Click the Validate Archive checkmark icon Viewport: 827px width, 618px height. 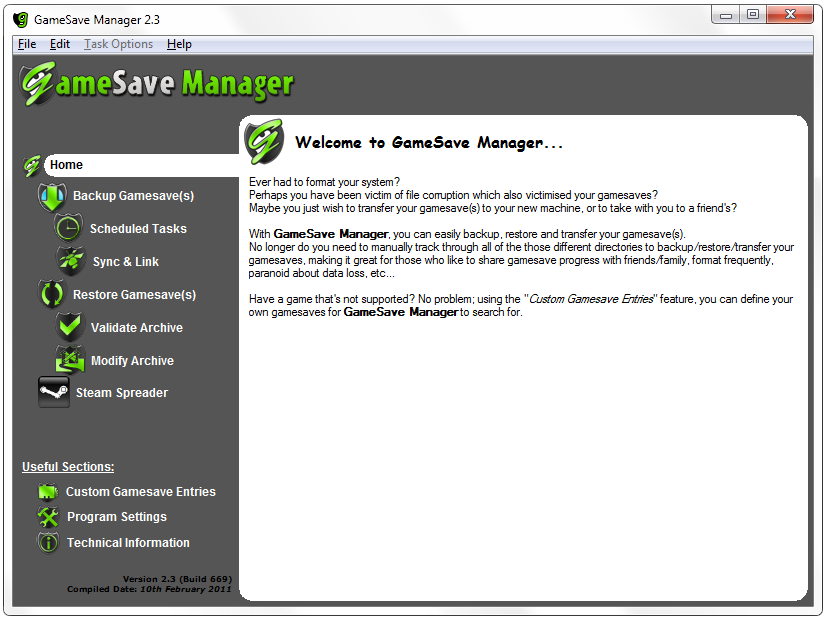pos(70,327)
